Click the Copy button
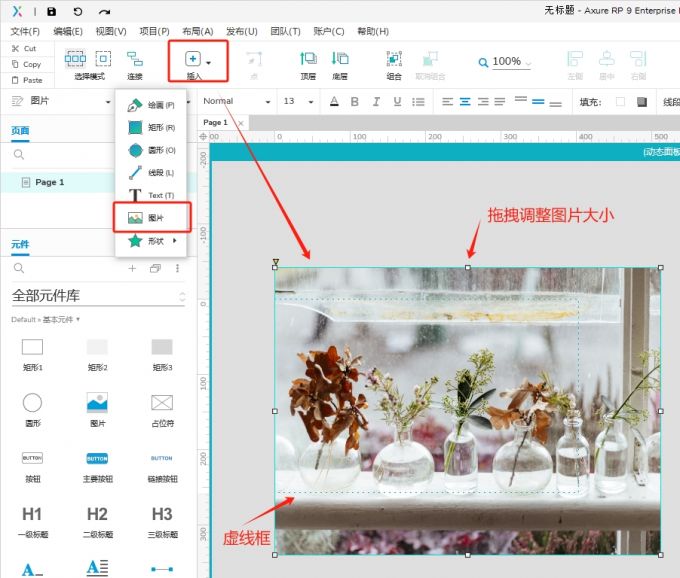The image size is (680, 578). tap(26, 64)
